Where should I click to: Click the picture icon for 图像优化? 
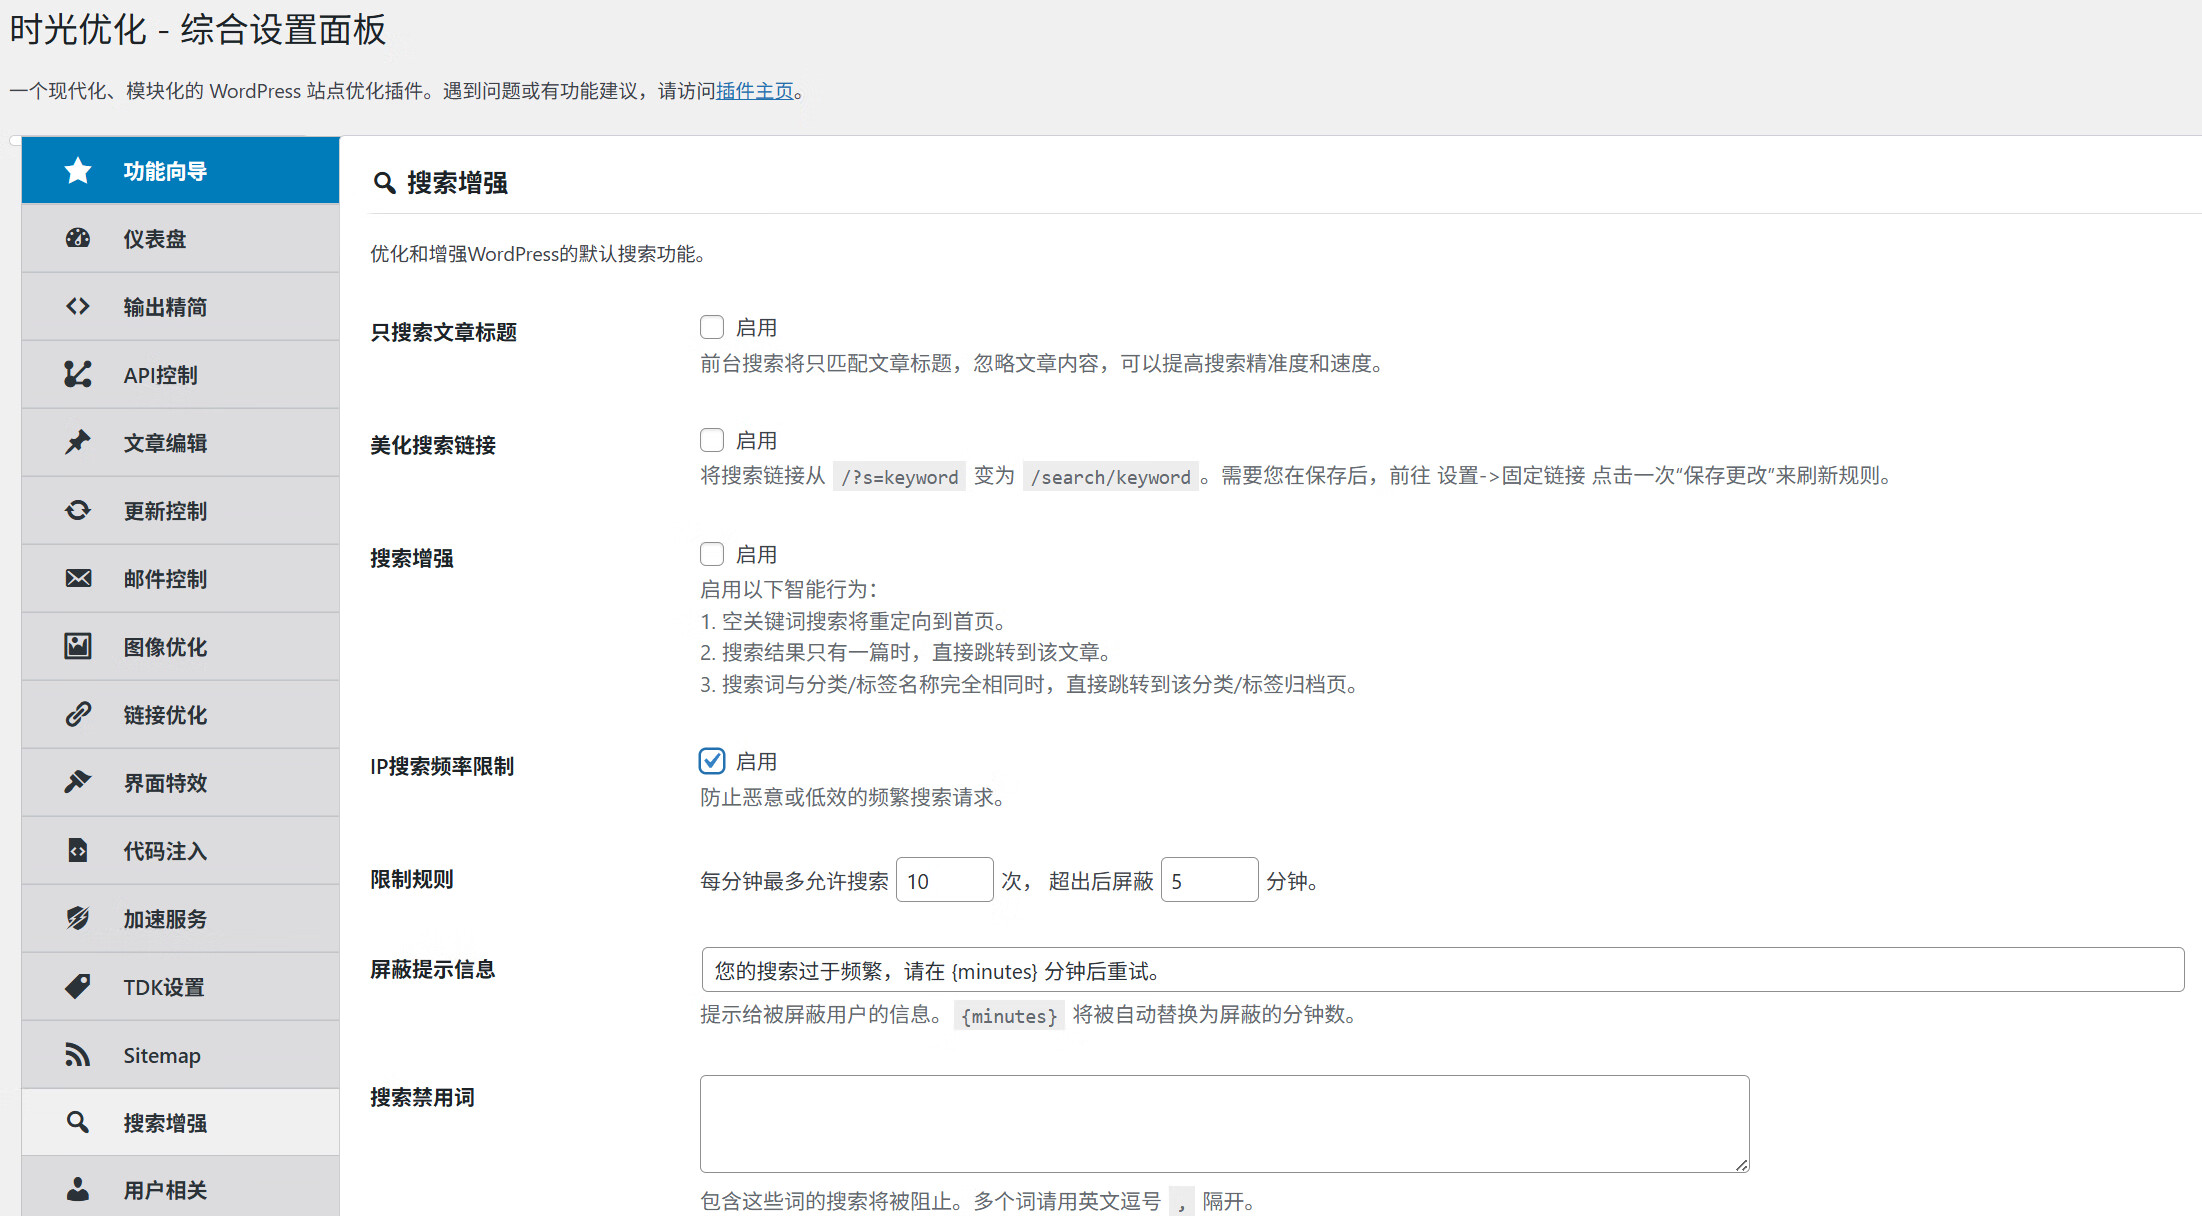click(78, 646)
